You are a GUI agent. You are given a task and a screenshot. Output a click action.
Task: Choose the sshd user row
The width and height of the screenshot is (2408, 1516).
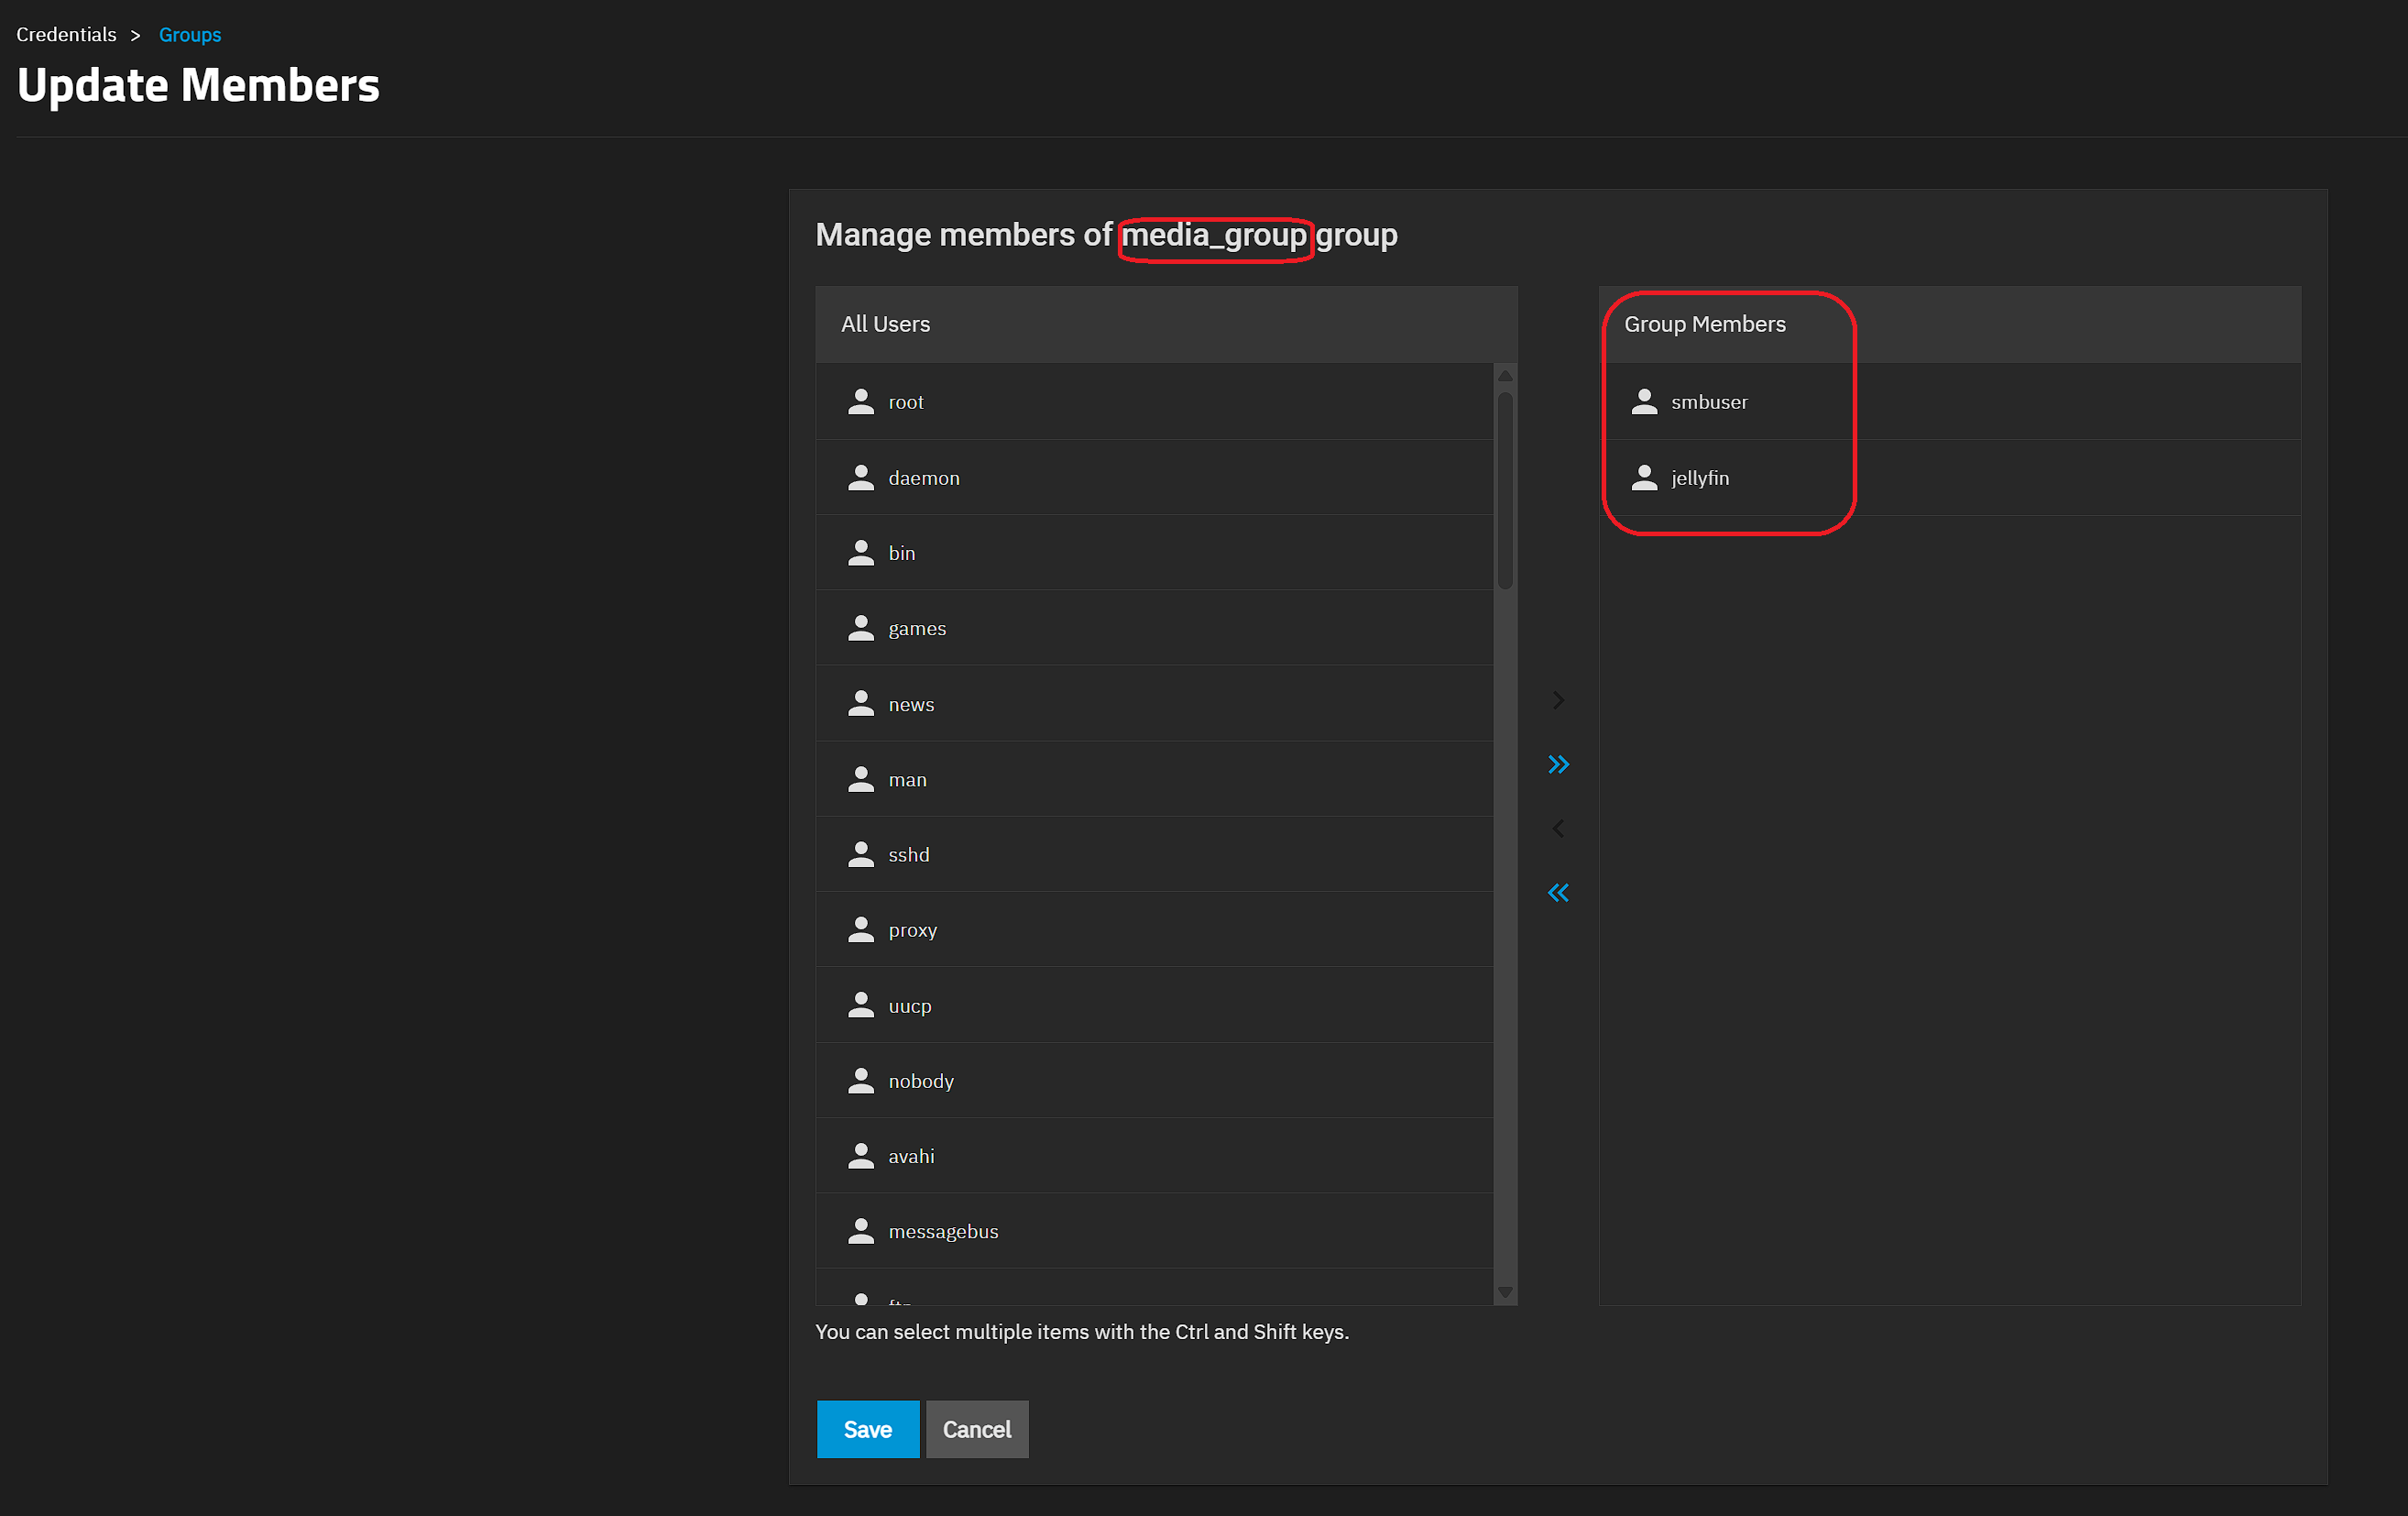coord(909,855)
